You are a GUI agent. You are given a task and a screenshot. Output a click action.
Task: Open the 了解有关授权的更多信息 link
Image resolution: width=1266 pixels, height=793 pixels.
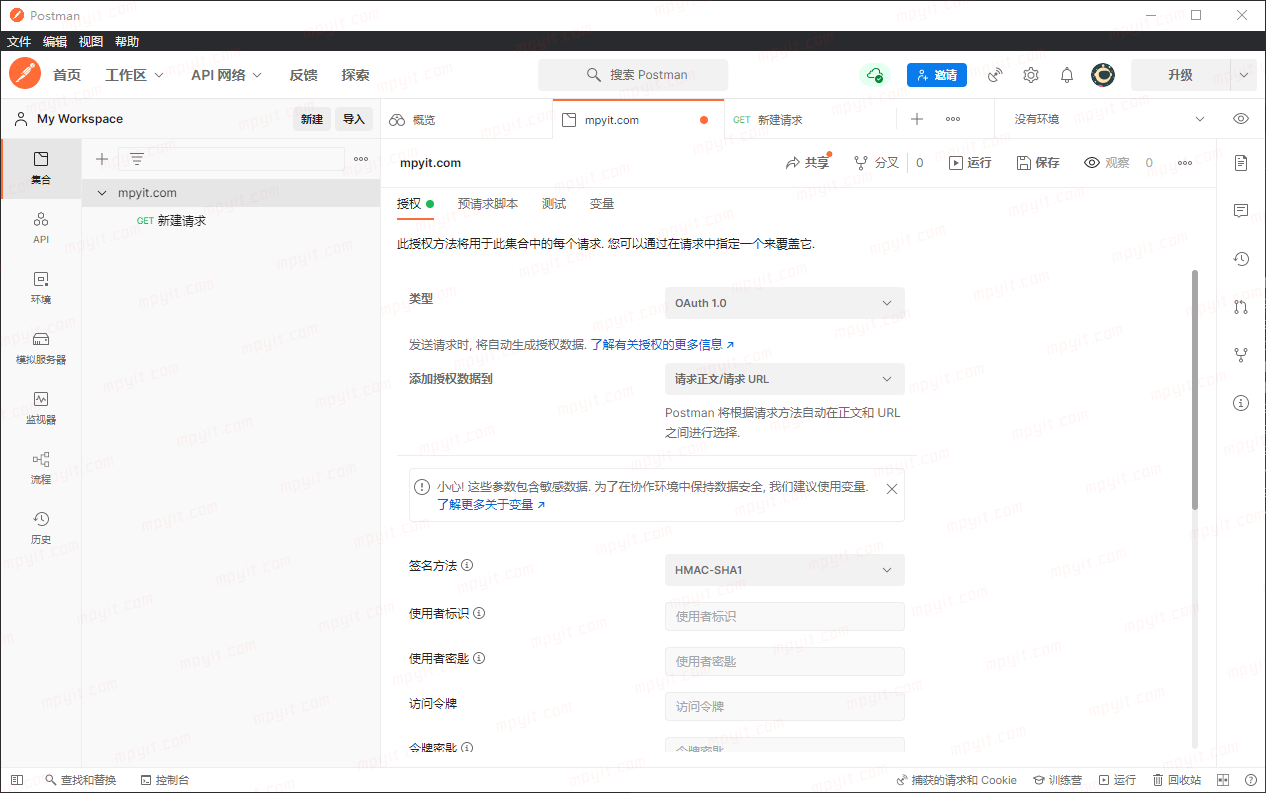[662, 345]
